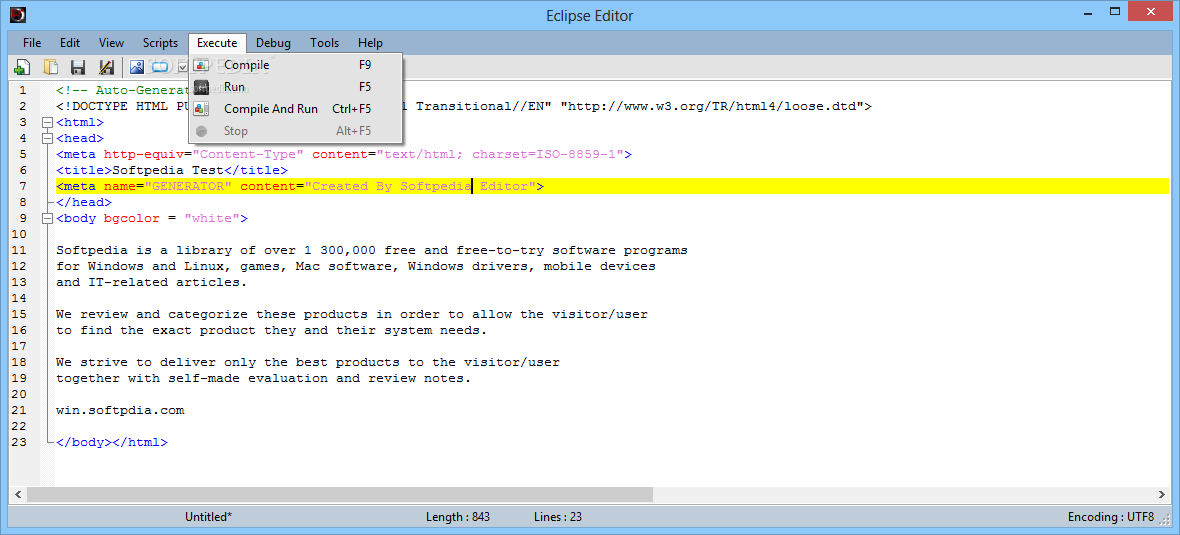Screen dimensions: 1180x535
Task: Click the 'to find the exact product' line
Action: (272, 330)
